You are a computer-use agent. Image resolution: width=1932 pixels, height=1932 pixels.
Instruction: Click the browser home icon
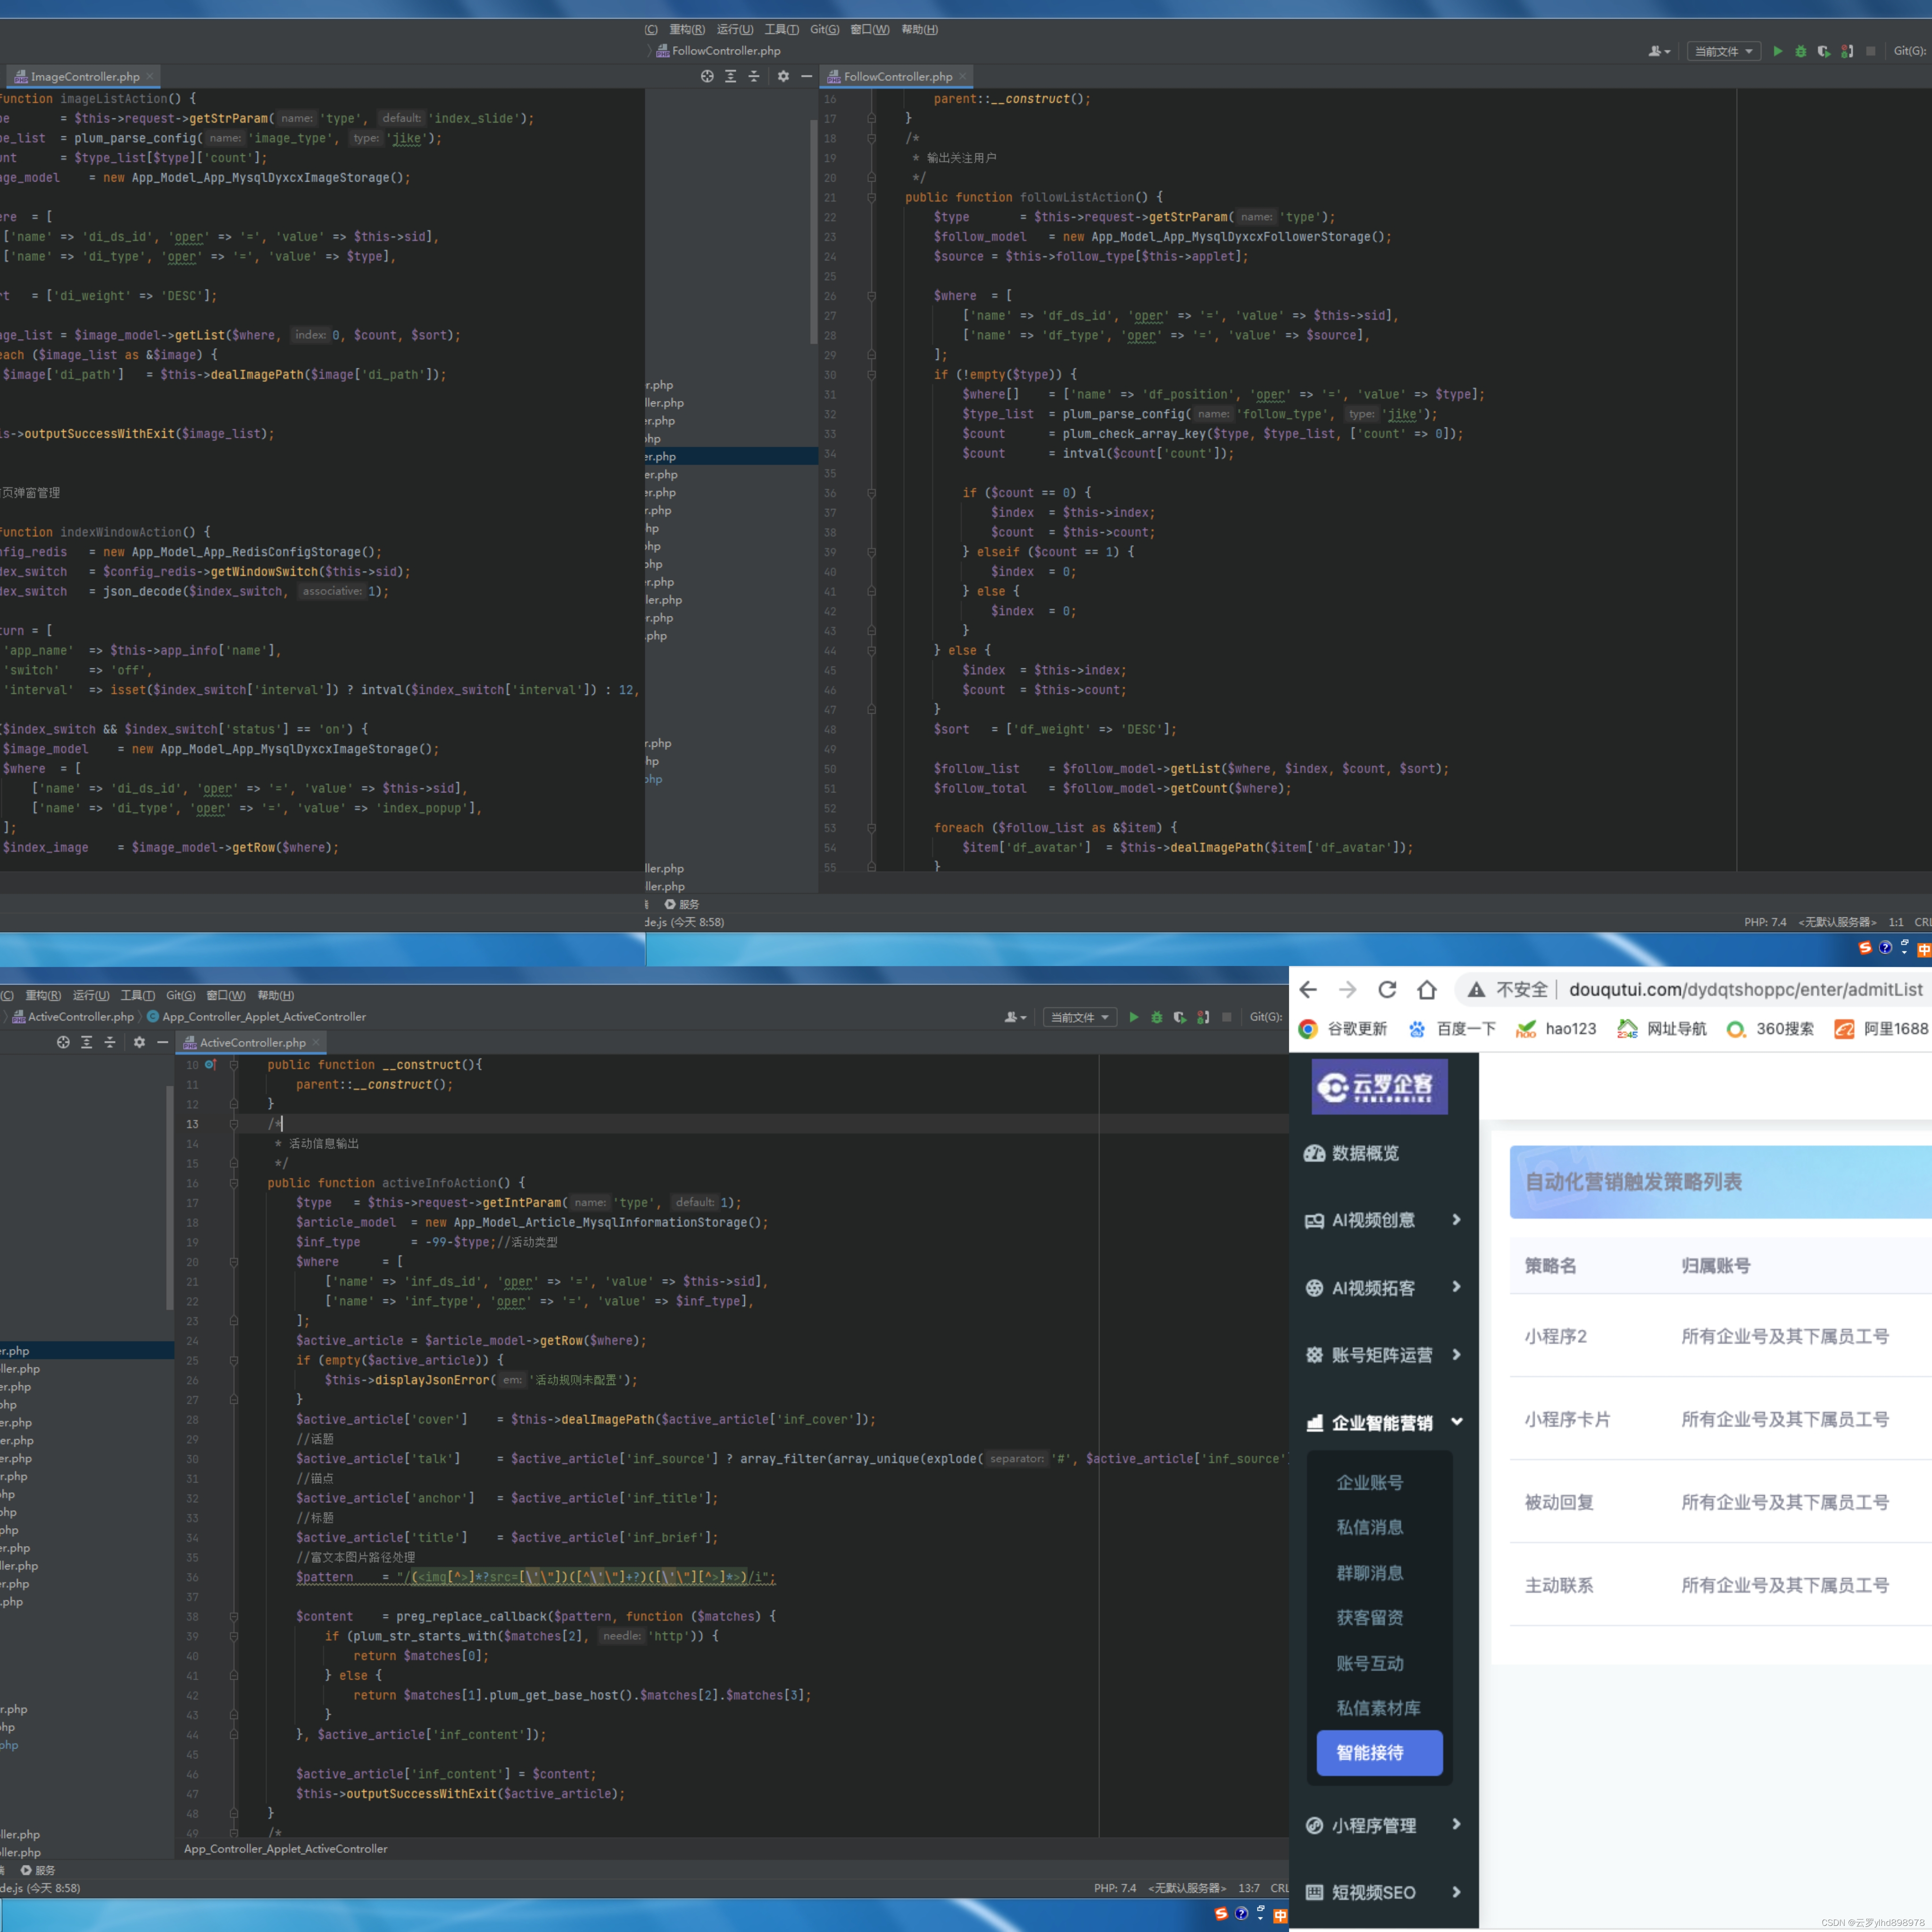(x=1427, y=990)
